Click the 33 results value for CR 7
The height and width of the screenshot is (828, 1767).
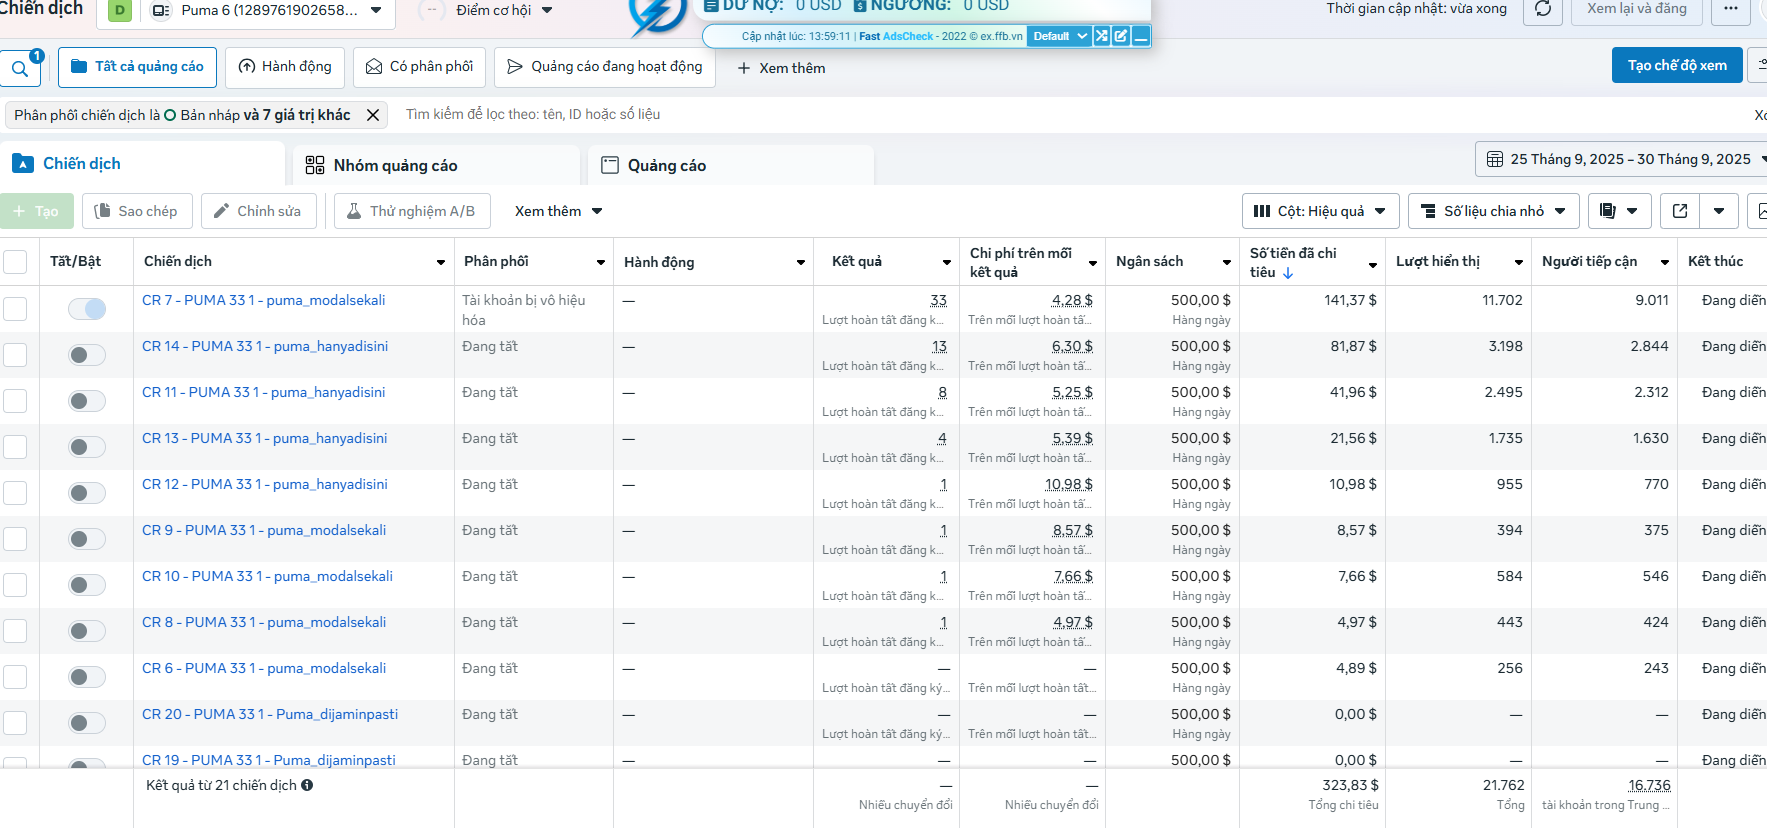click(x=938, y=300)
